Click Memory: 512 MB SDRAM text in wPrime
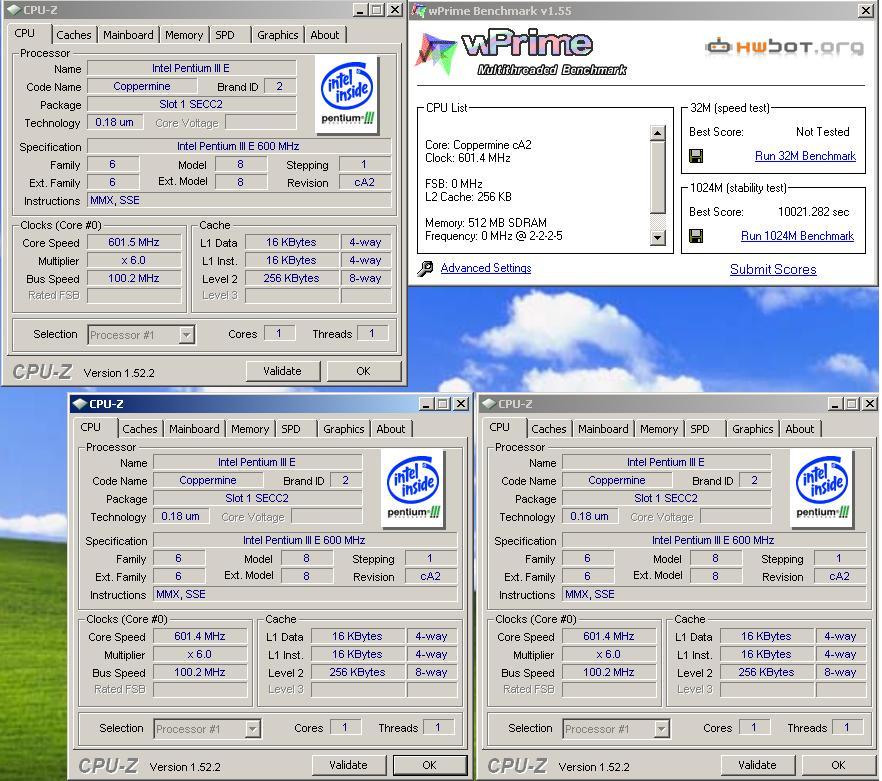 [486, 222]
